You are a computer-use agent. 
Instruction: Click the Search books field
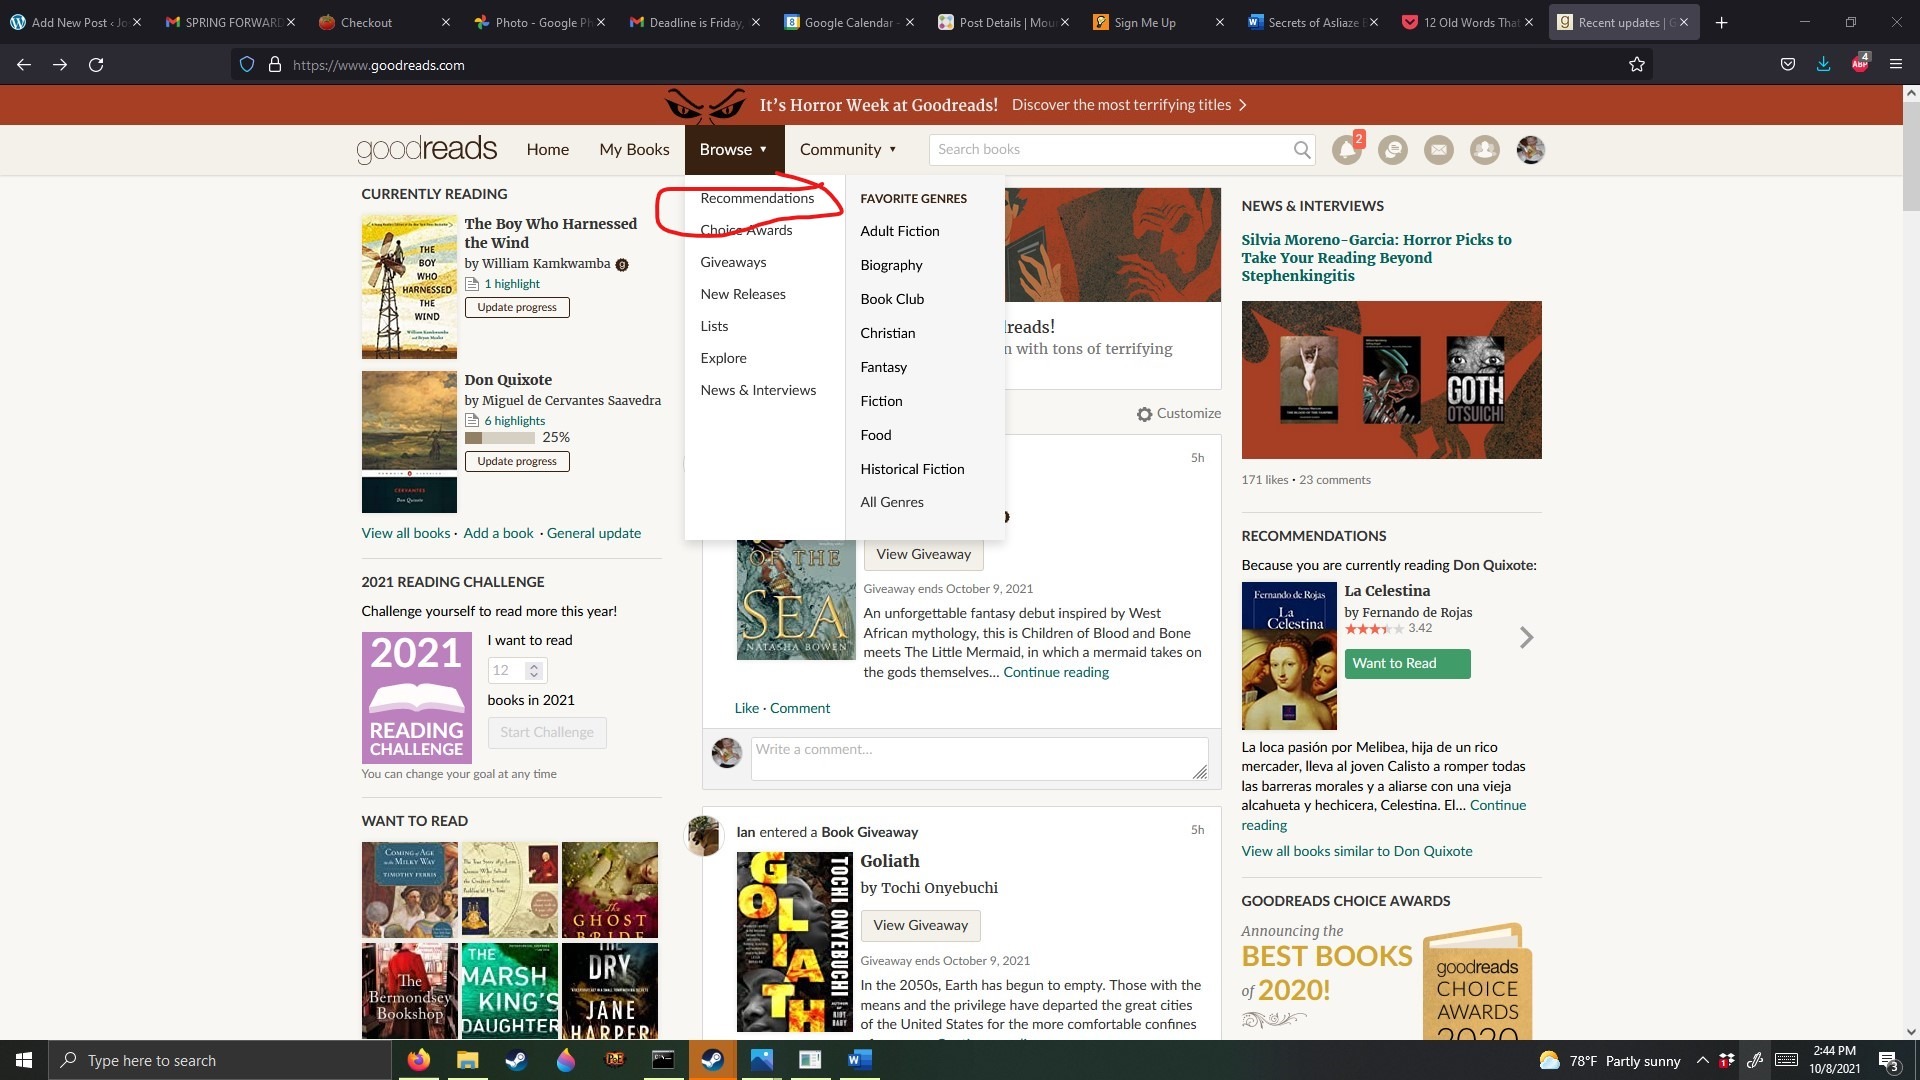pos(1110,150)
